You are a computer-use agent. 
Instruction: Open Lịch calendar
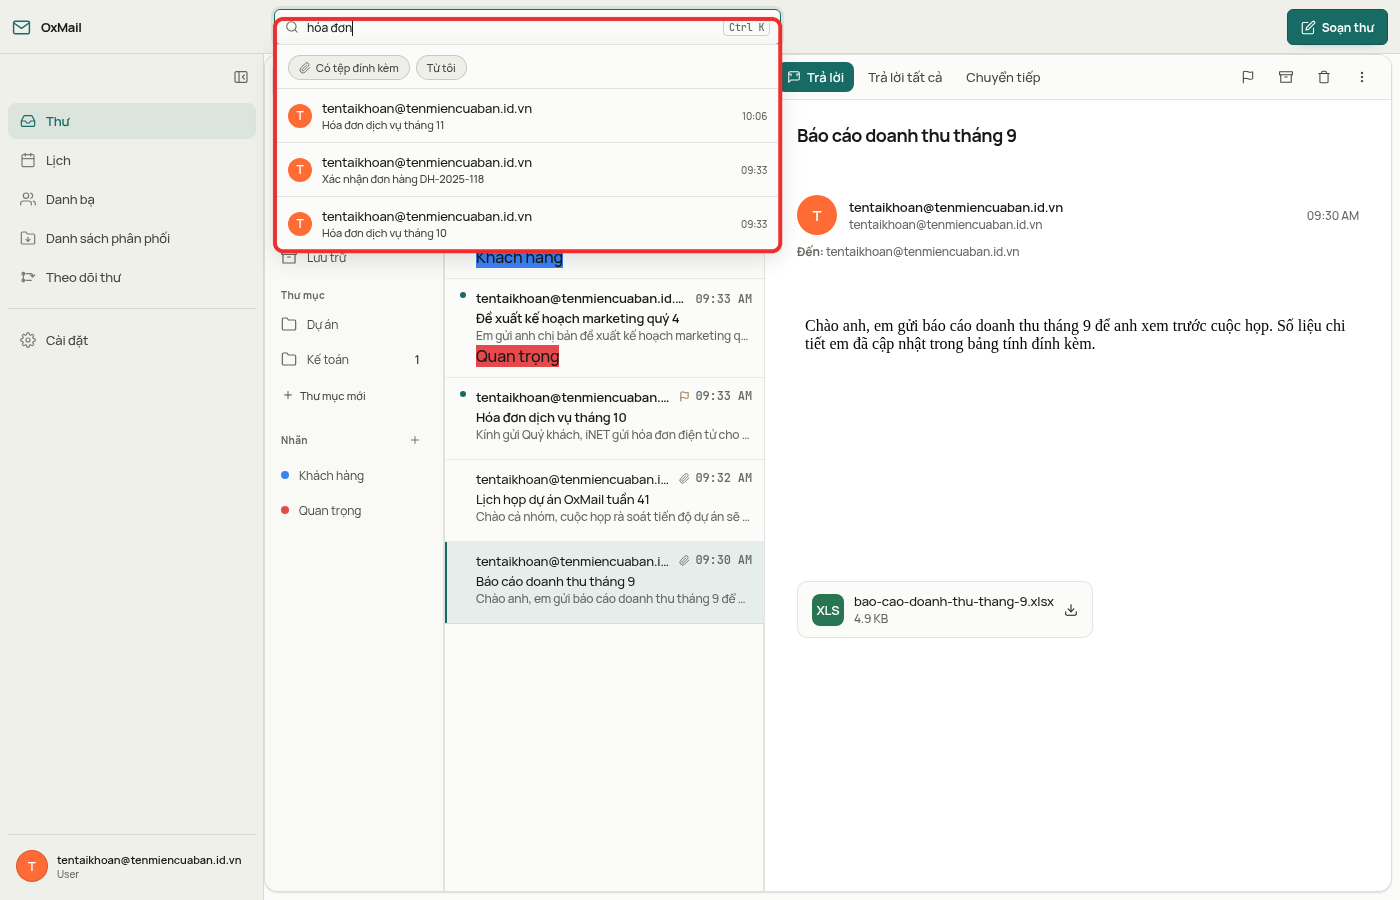(x=132, y=160)
